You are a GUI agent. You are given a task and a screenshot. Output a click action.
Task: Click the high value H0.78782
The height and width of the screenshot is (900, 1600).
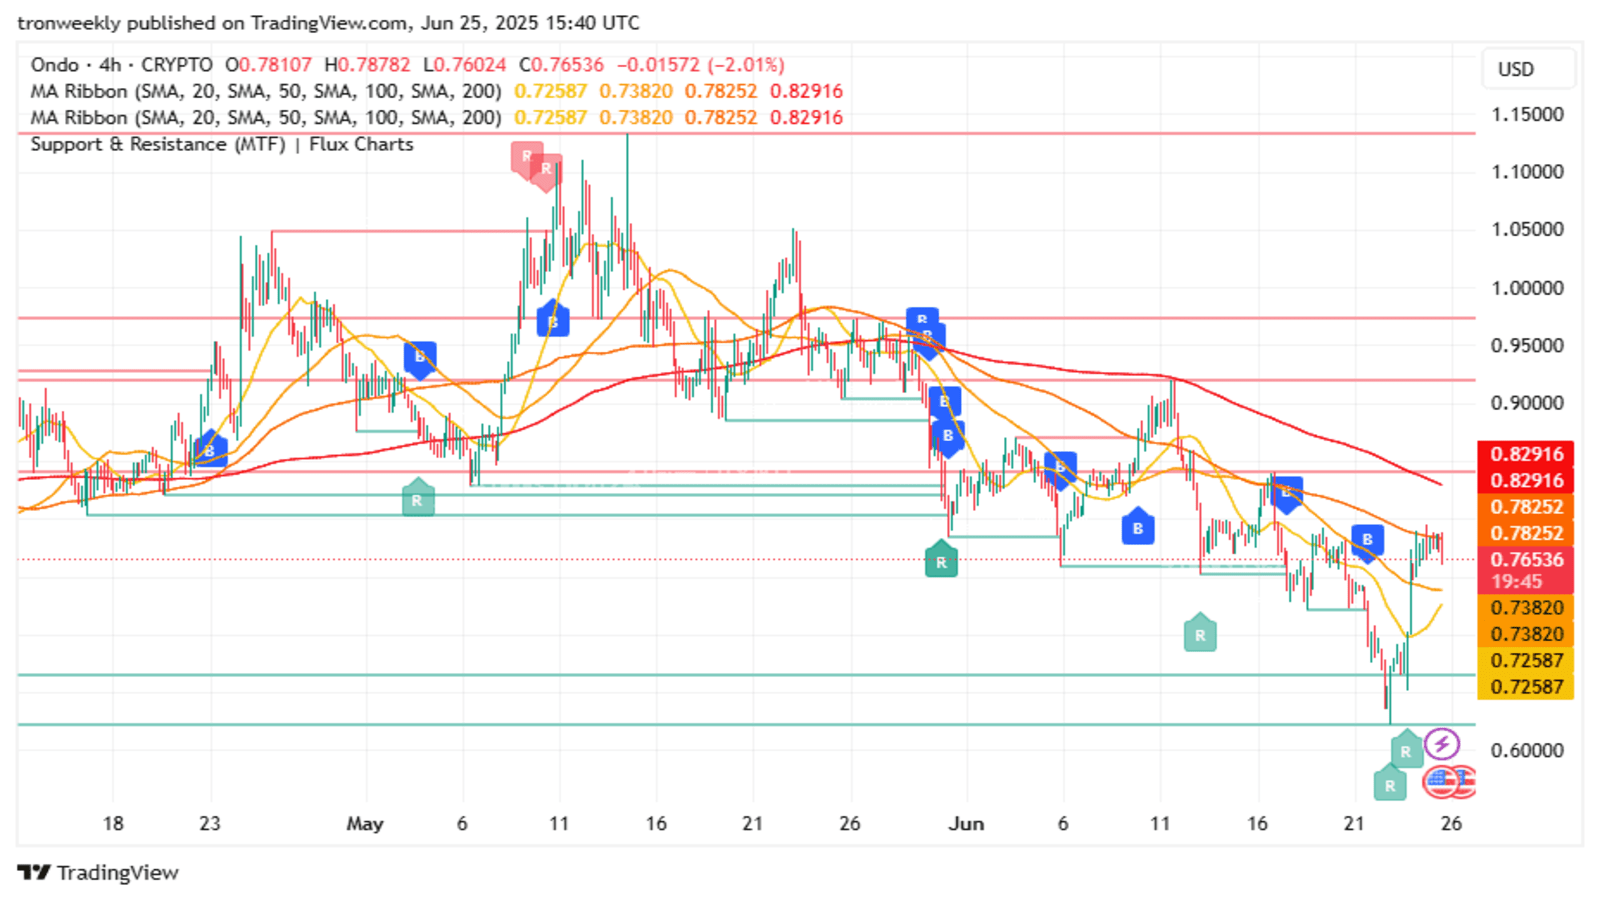[367, 65]
